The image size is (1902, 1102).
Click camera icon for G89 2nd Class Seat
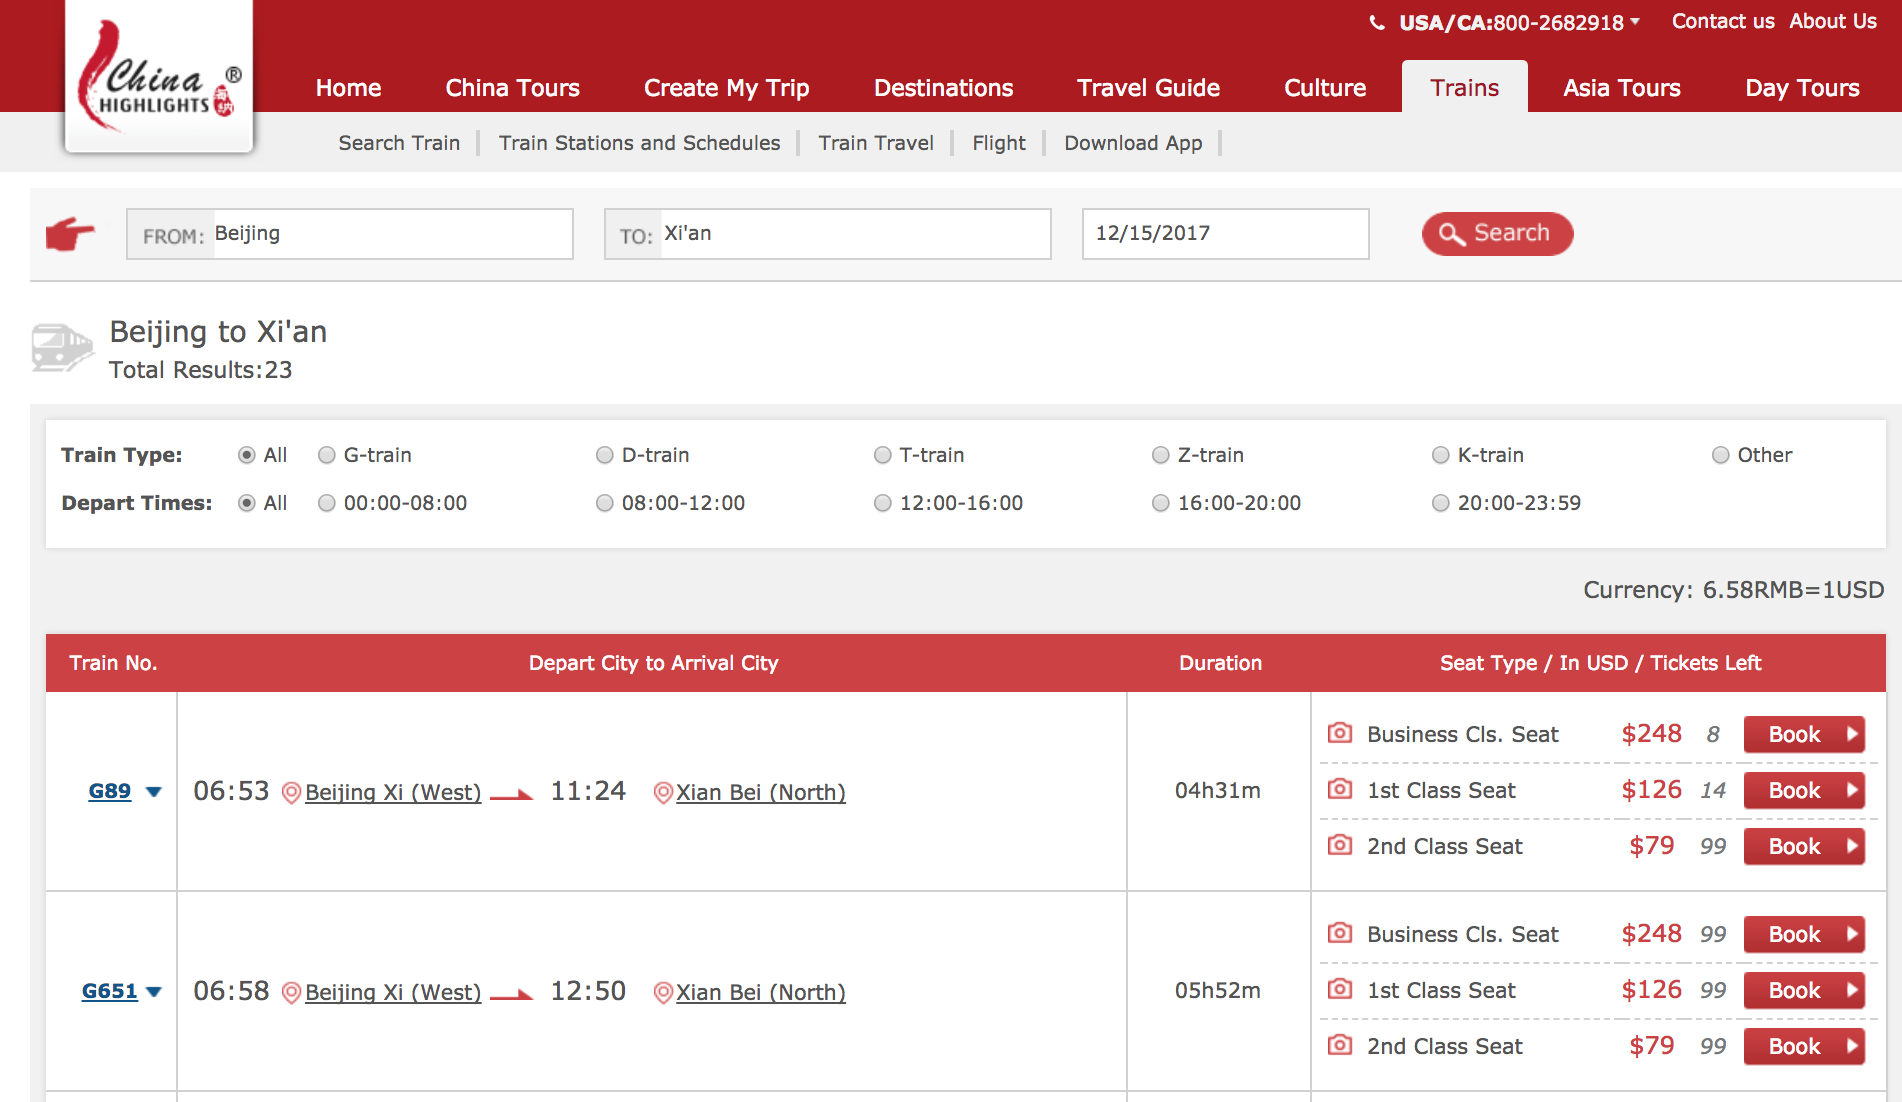coord(1340,845)
